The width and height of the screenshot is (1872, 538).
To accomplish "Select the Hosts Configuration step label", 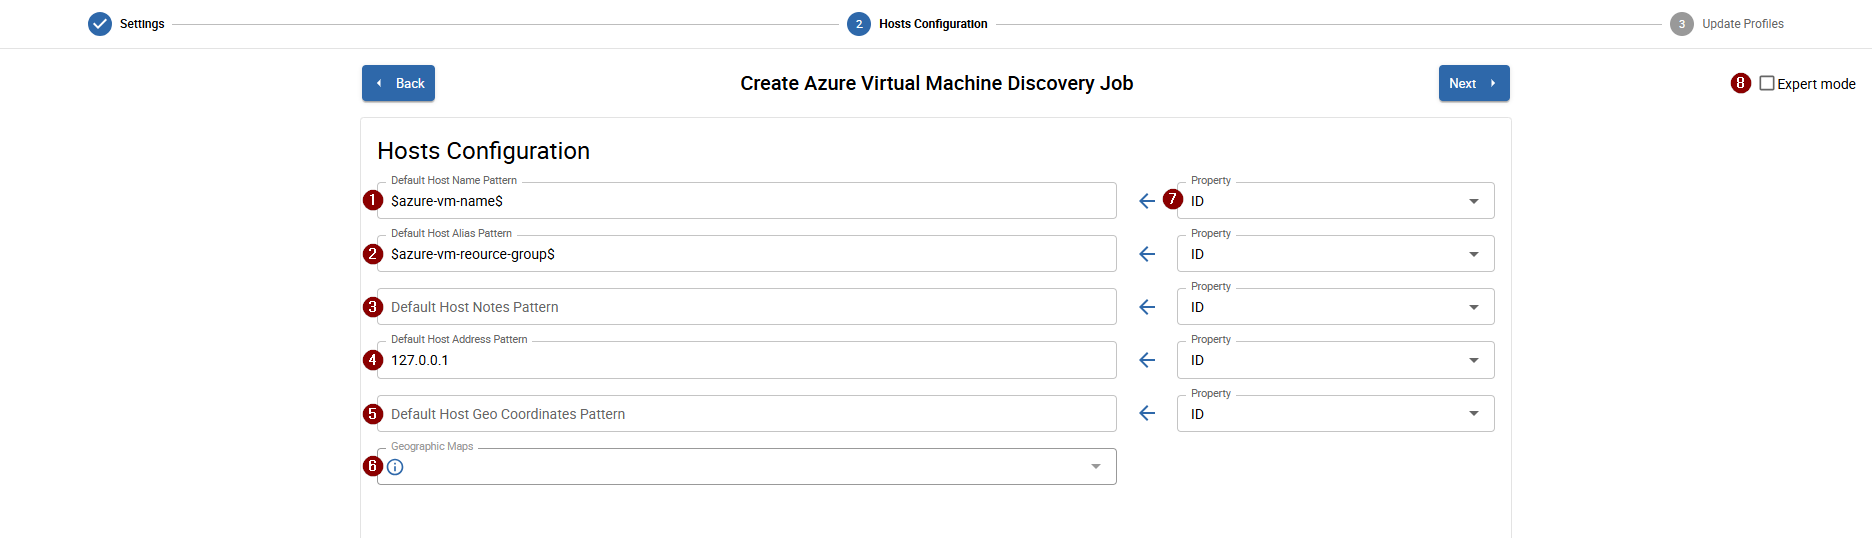I will point(933,24).
